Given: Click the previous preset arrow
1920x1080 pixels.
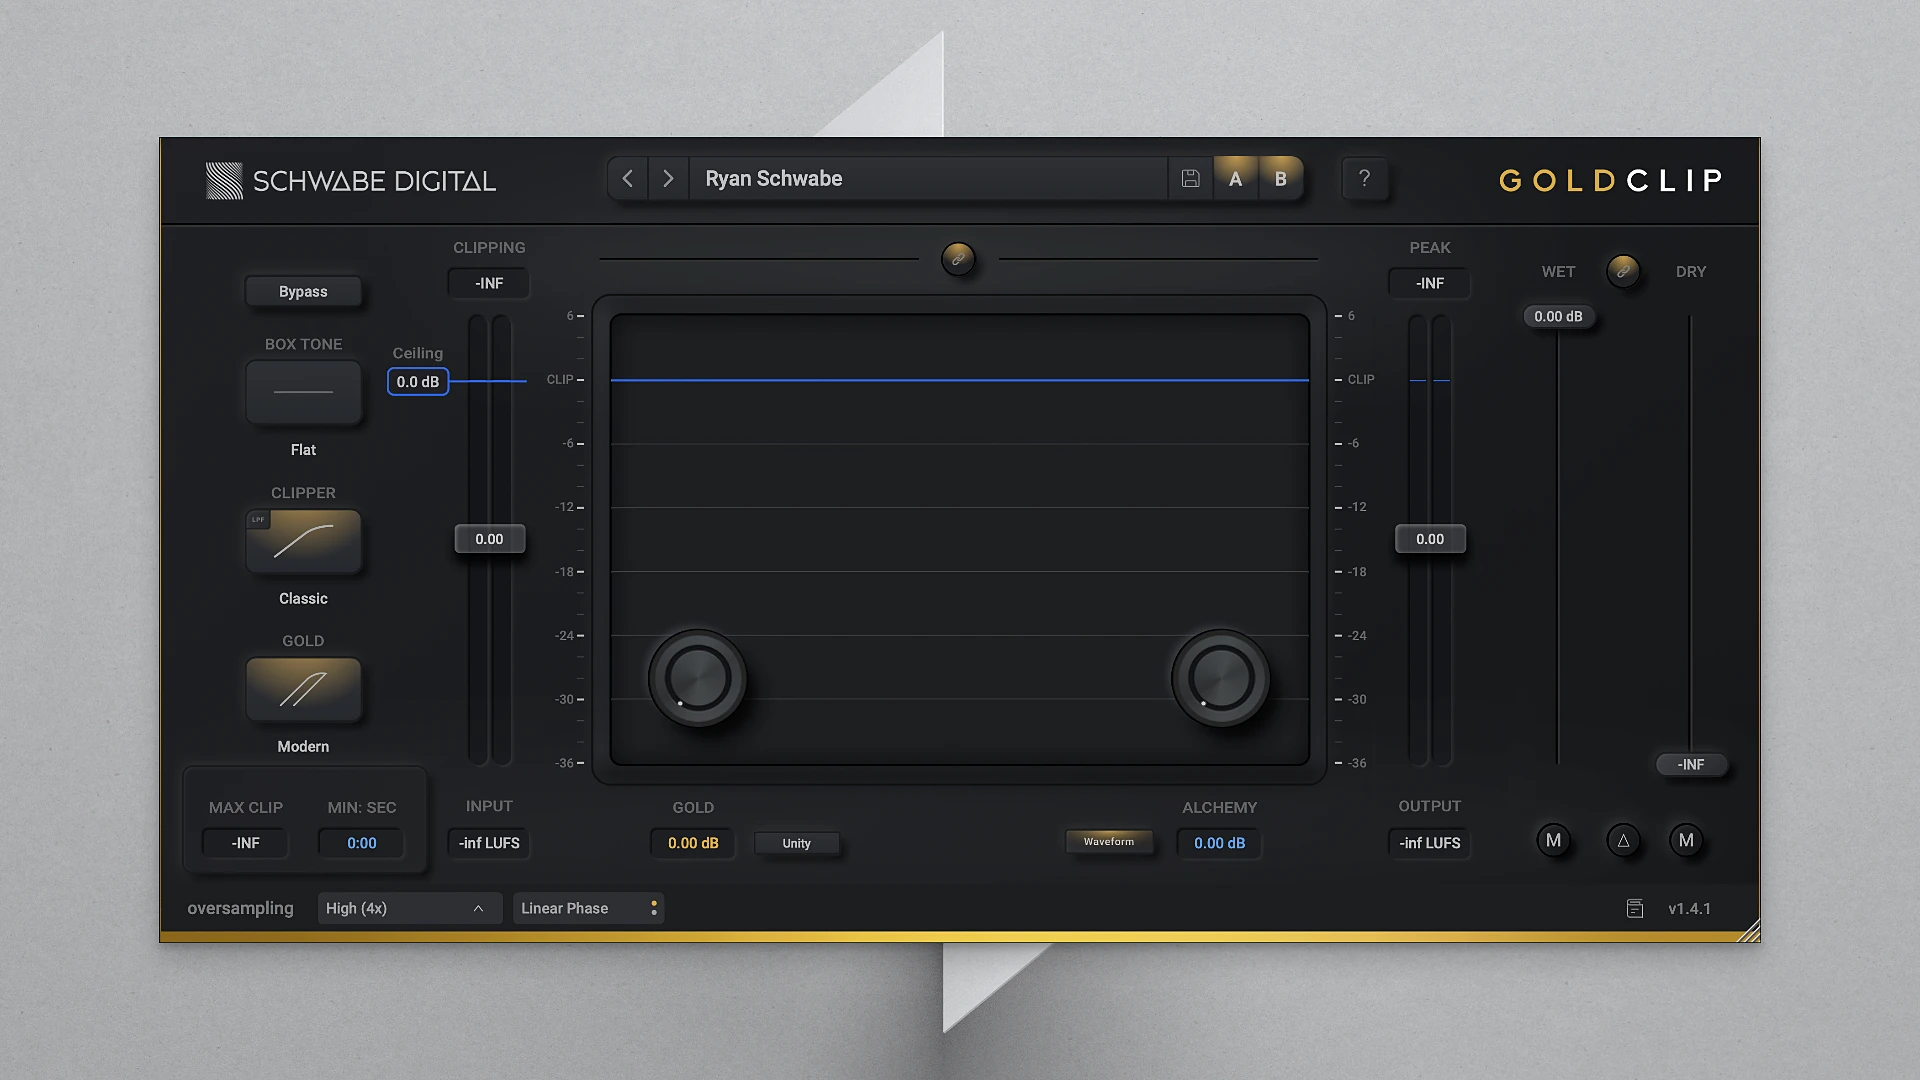Looking at the screenshot, I should [x=628, y=179].
